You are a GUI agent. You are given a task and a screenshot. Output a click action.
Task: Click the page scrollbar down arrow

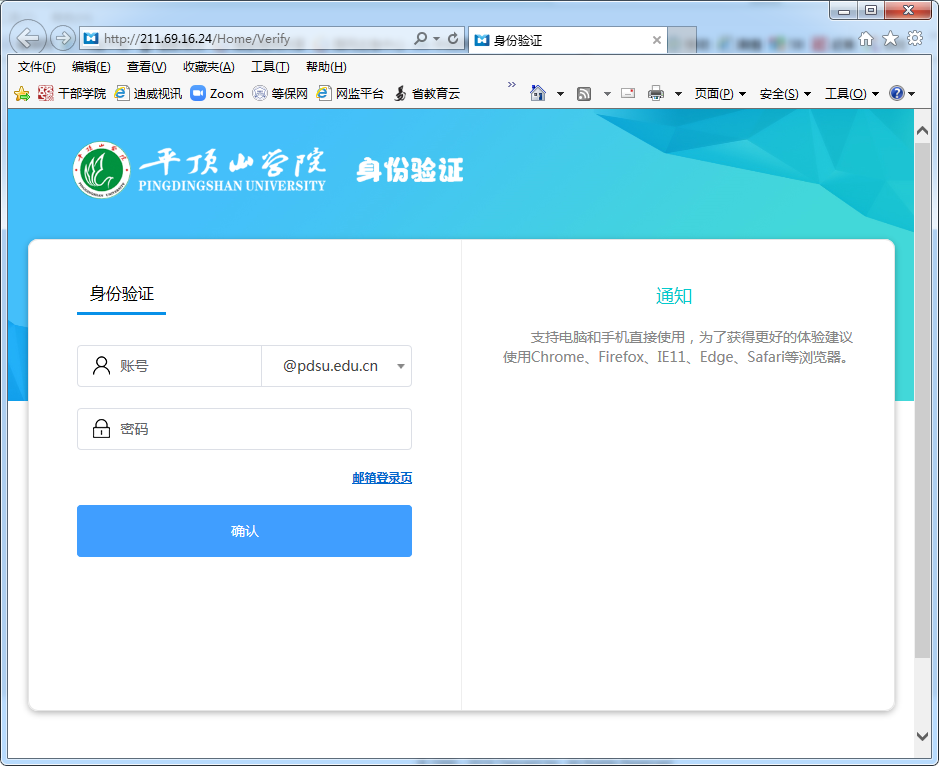922,736
